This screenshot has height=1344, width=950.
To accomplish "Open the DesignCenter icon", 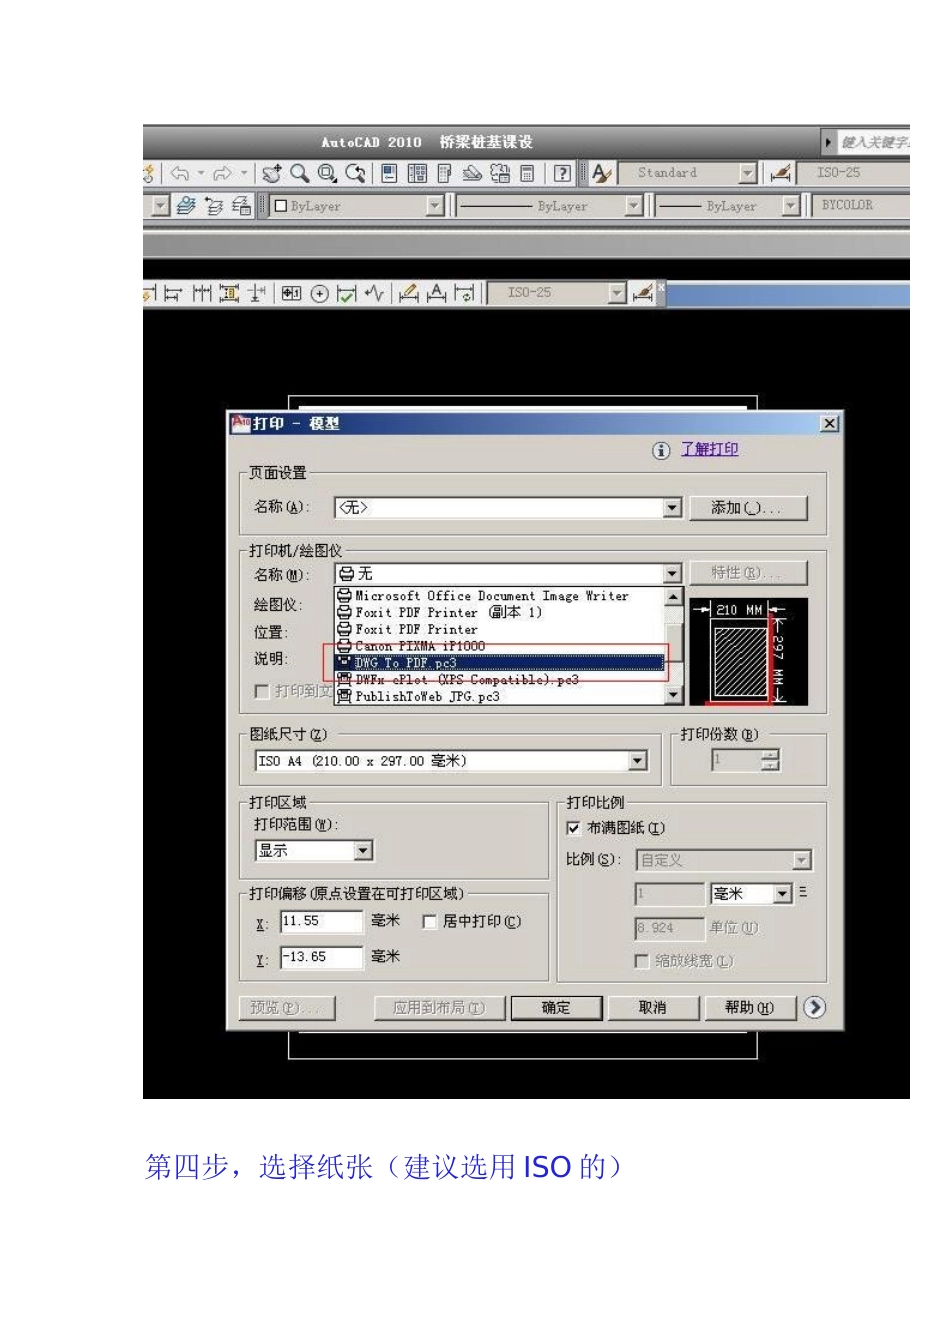I will coord(417,173).
